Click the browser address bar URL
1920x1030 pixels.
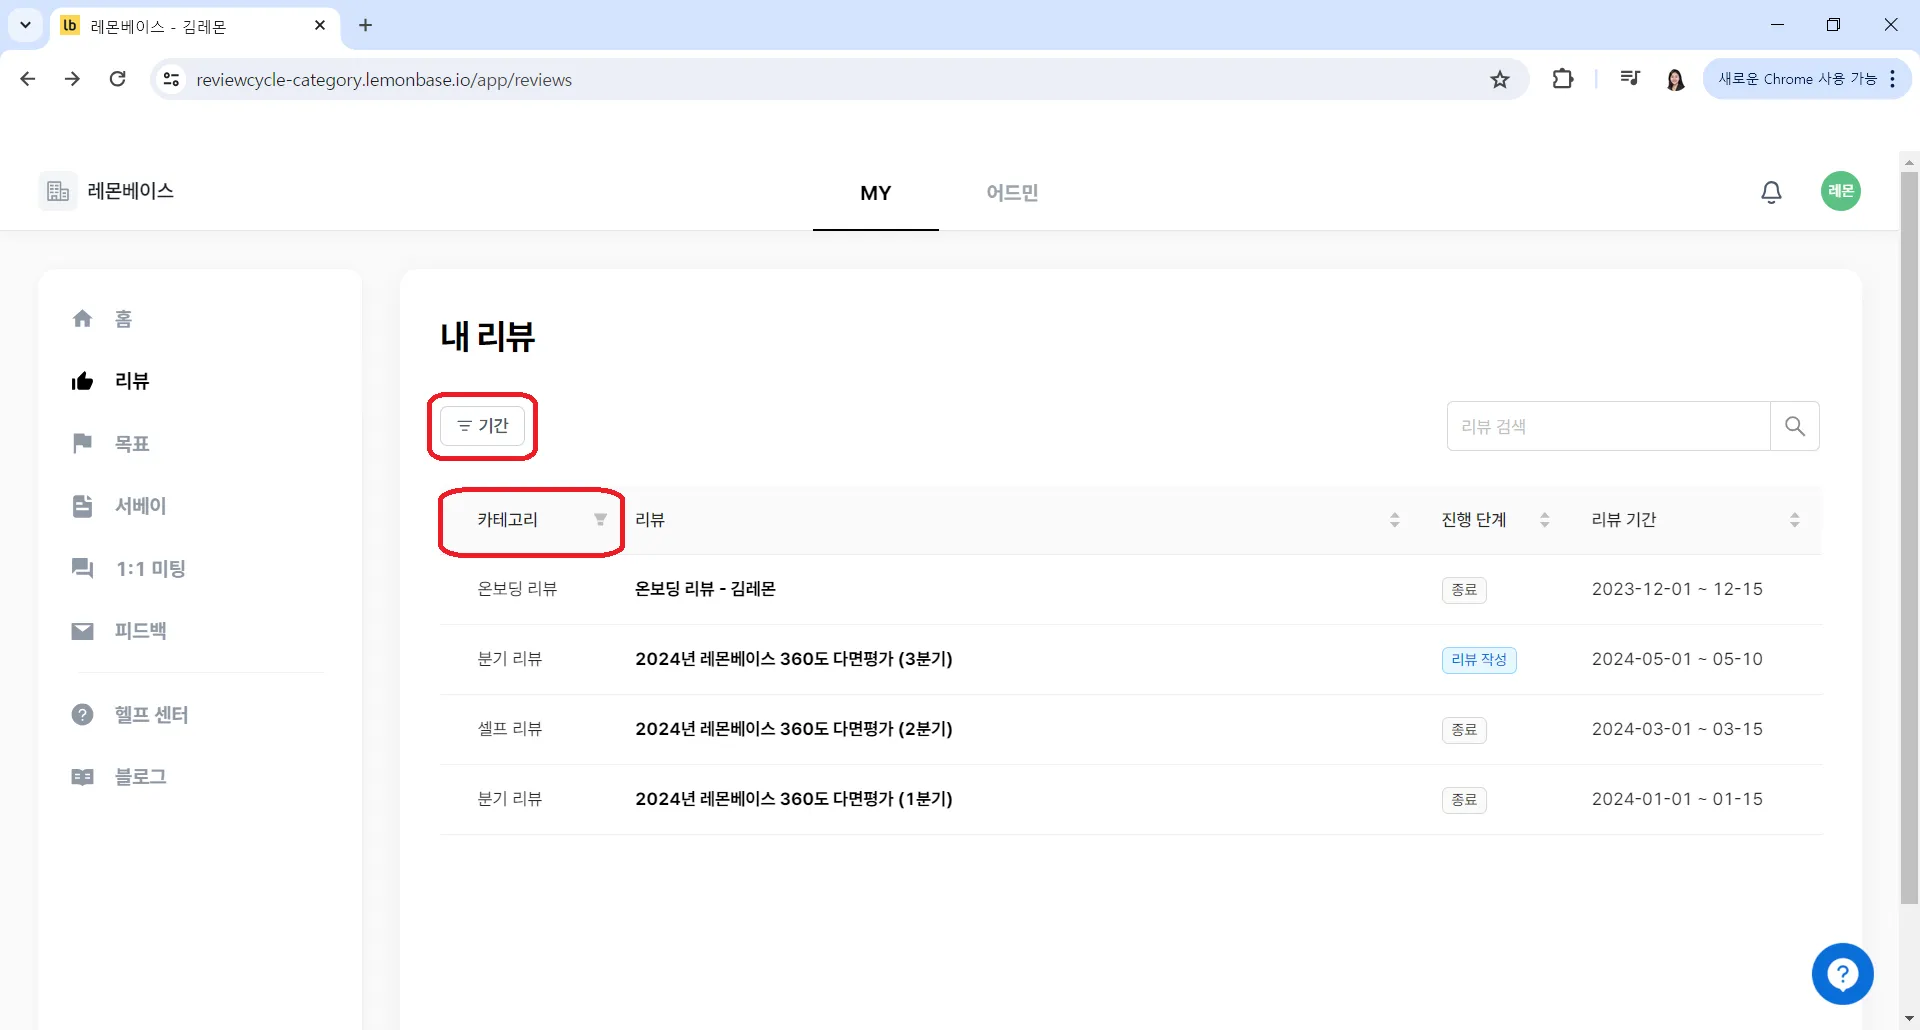coord(384,80)
